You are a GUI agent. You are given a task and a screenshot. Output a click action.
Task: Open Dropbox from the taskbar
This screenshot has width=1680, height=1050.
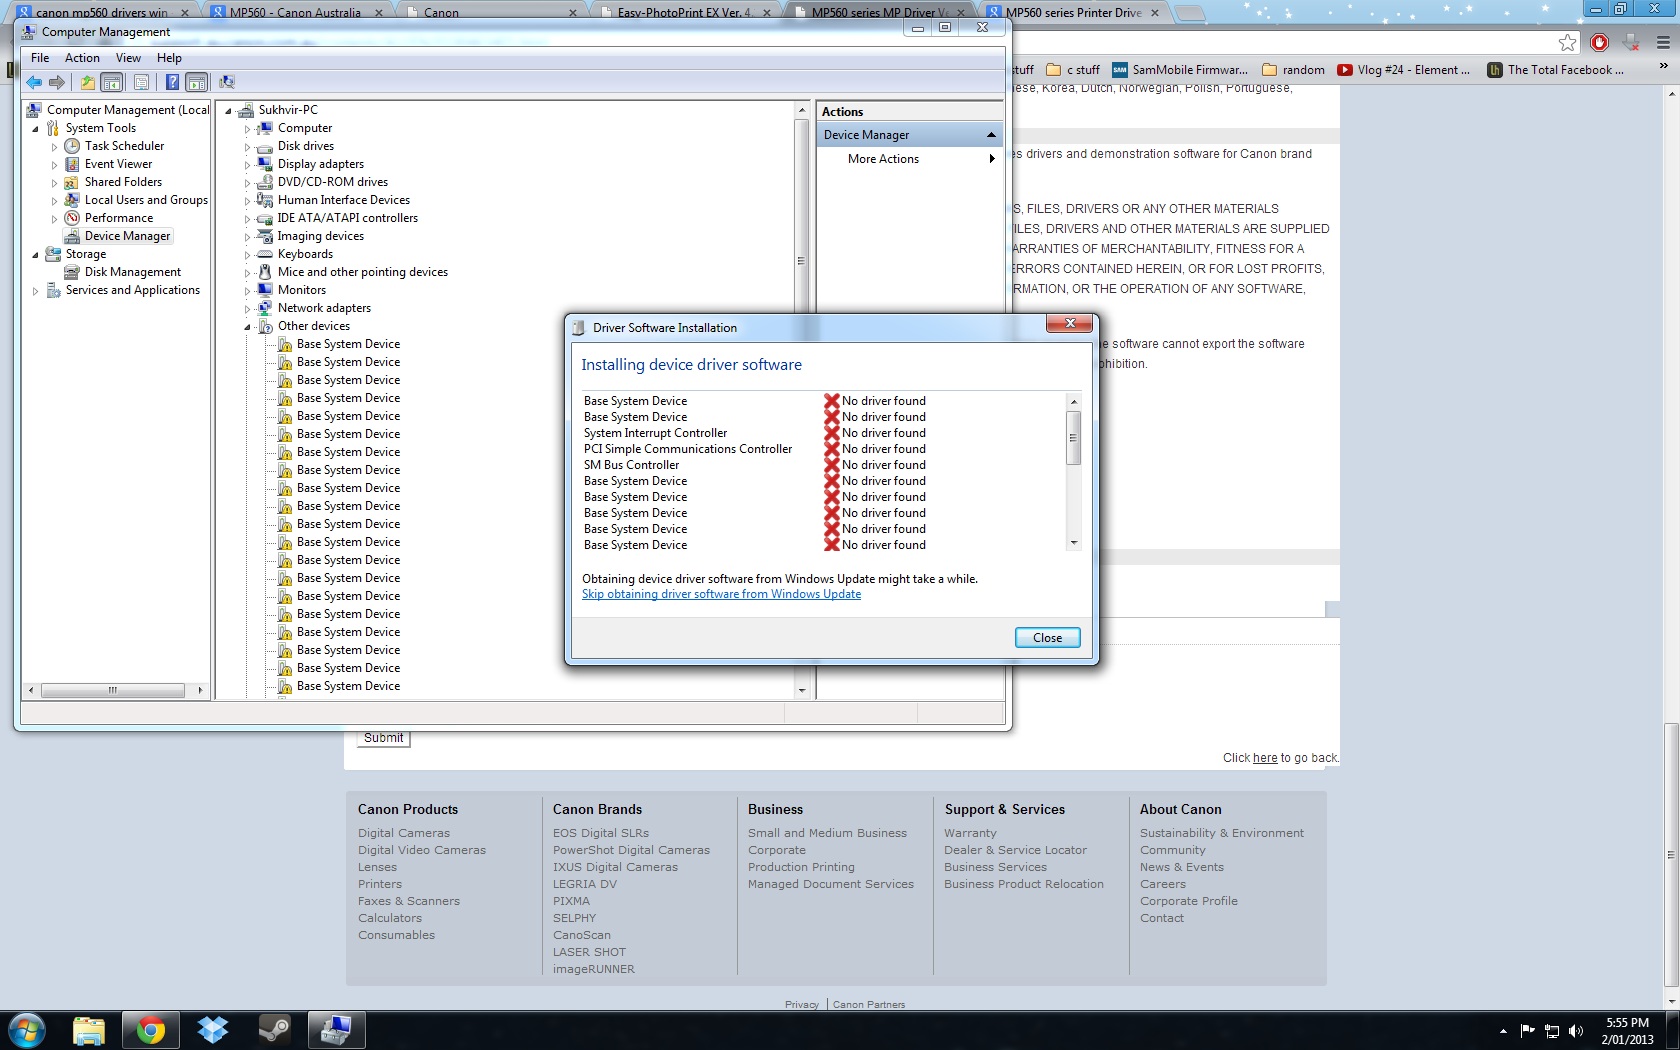213,1030
